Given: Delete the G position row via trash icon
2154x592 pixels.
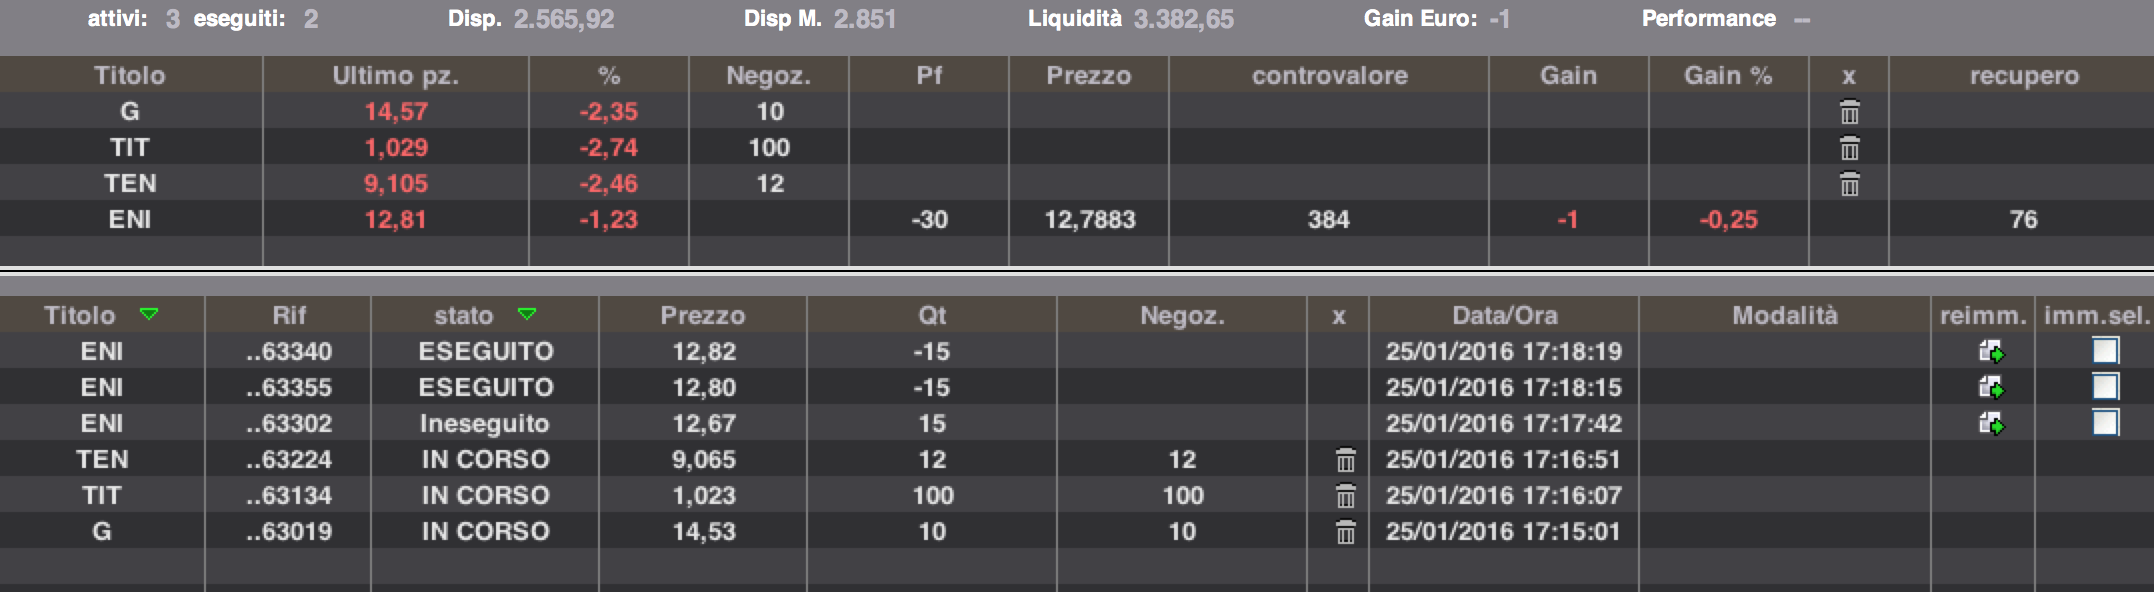Looking at the screenshot, I should click(1849, 112).
